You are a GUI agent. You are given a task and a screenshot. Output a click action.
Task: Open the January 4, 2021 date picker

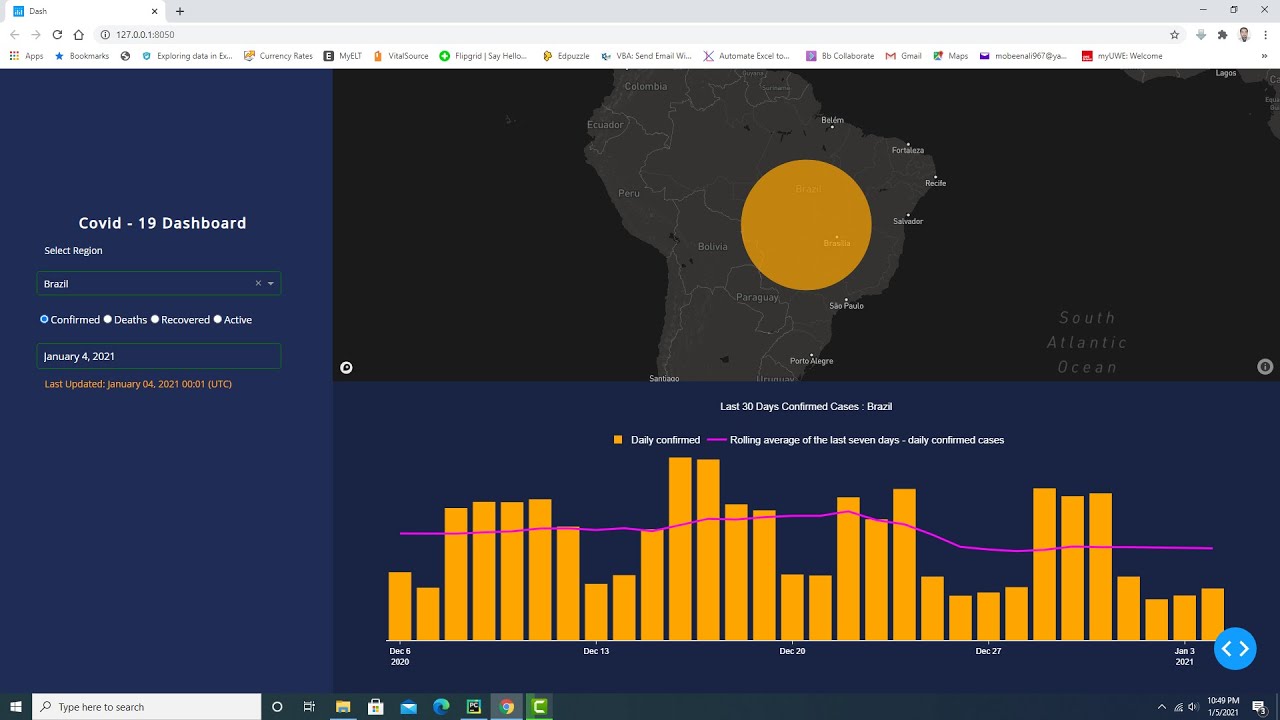coord(158,356)
